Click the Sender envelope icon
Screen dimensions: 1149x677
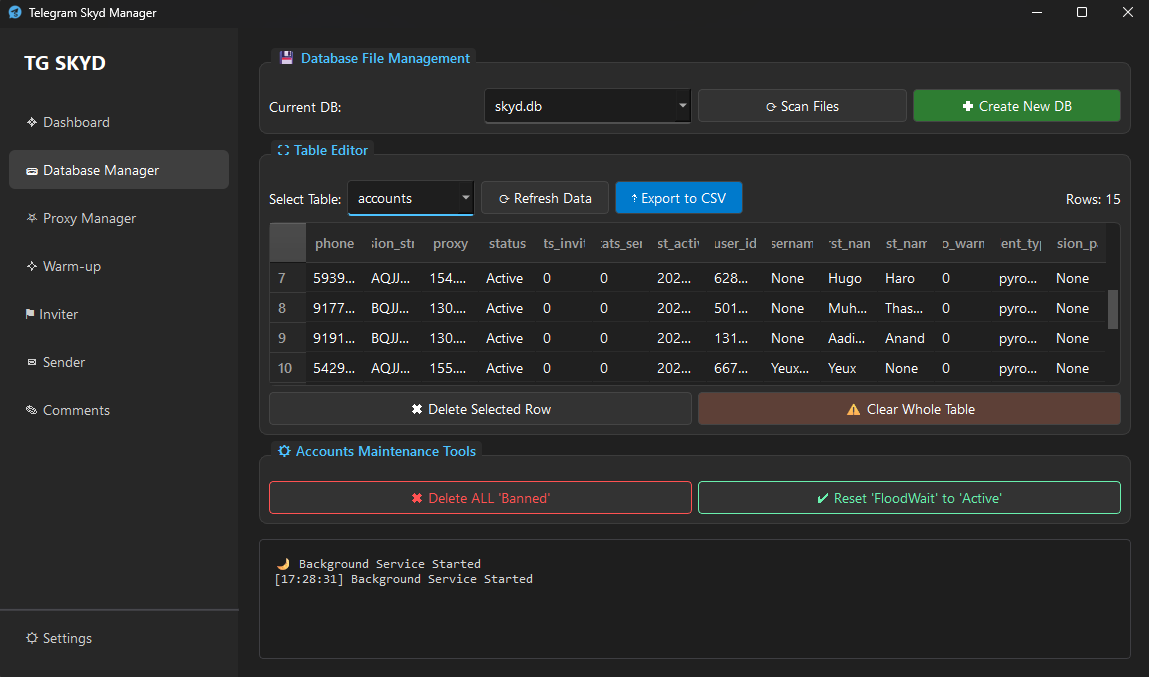pos(32,363)
